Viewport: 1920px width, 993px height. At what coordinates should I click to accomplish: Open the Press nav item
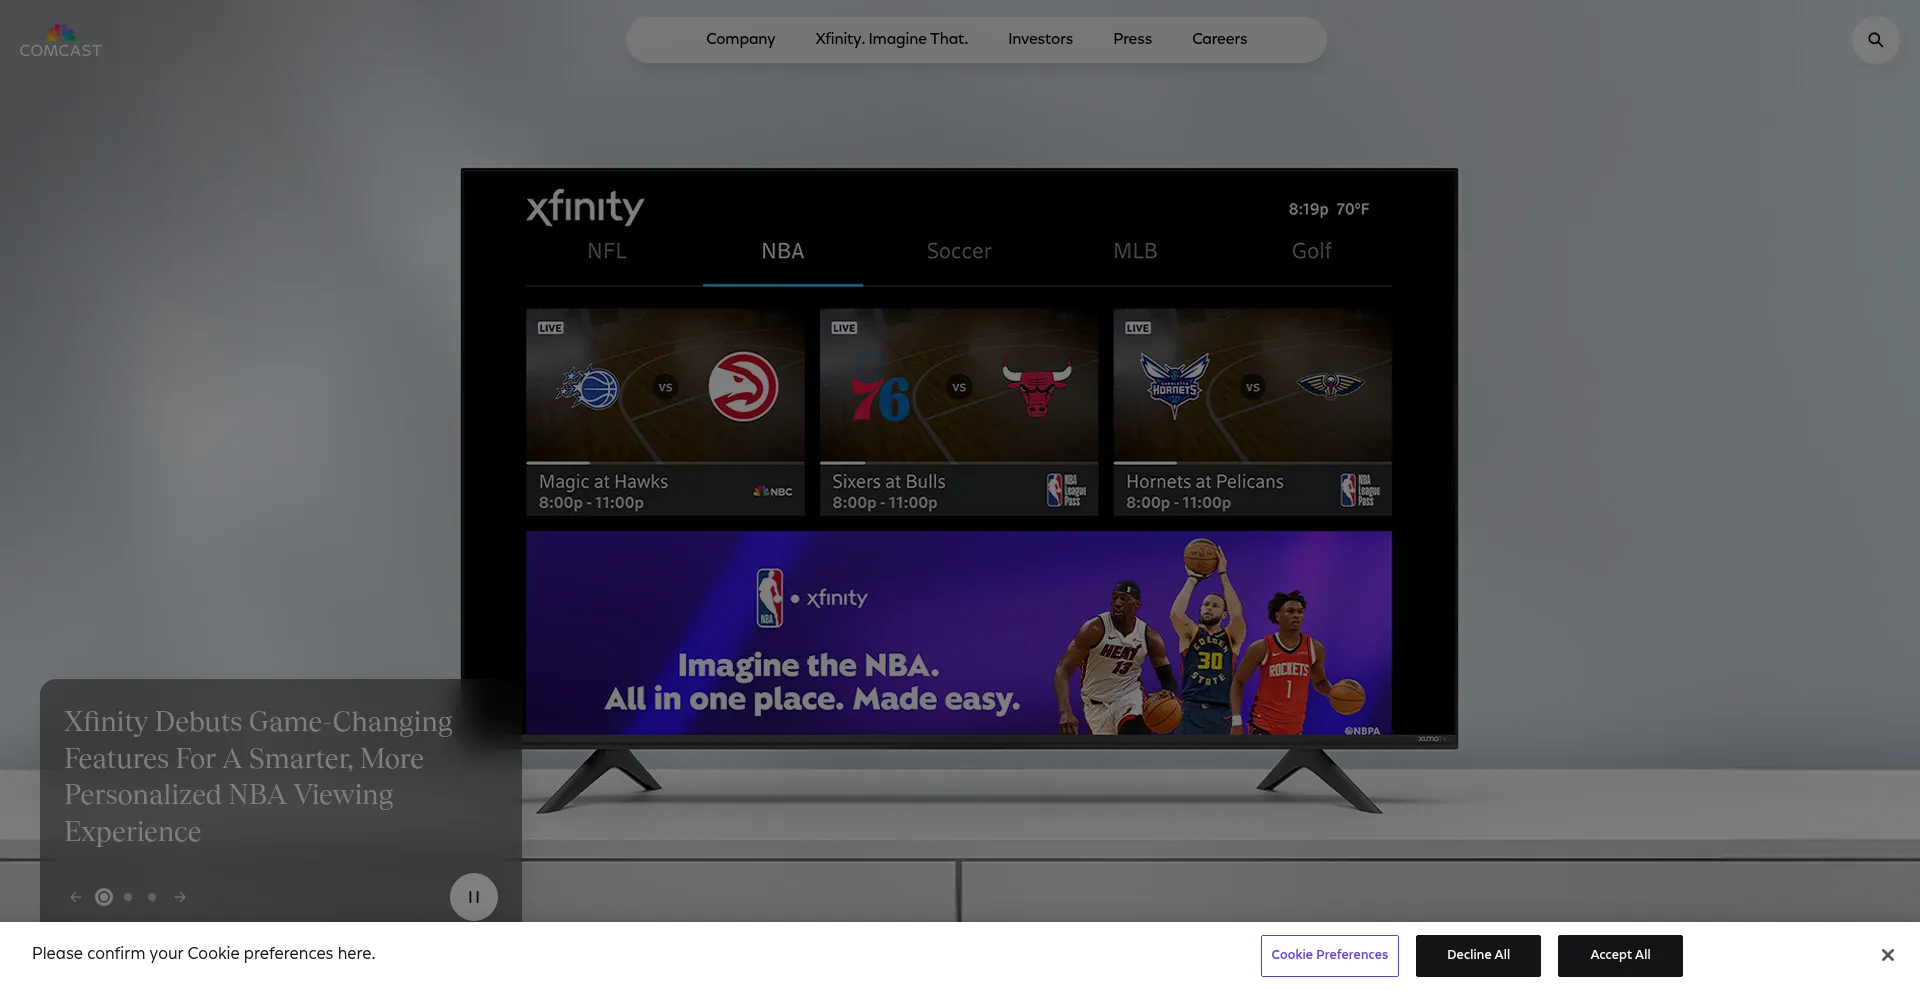click(x=1132, y=39)
